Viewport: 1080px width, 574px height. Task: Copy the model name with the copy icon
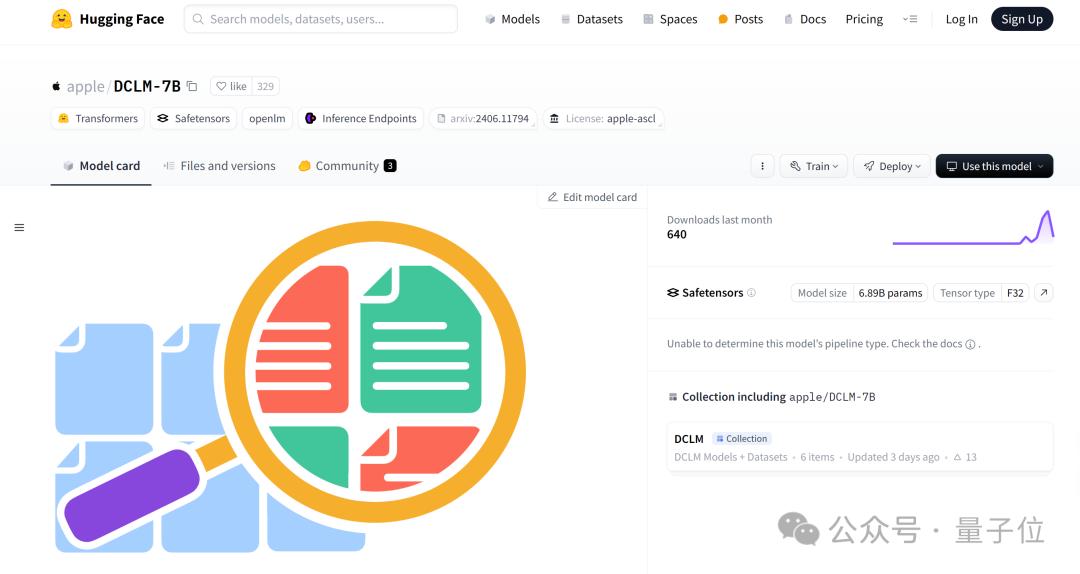coord(192,86)
